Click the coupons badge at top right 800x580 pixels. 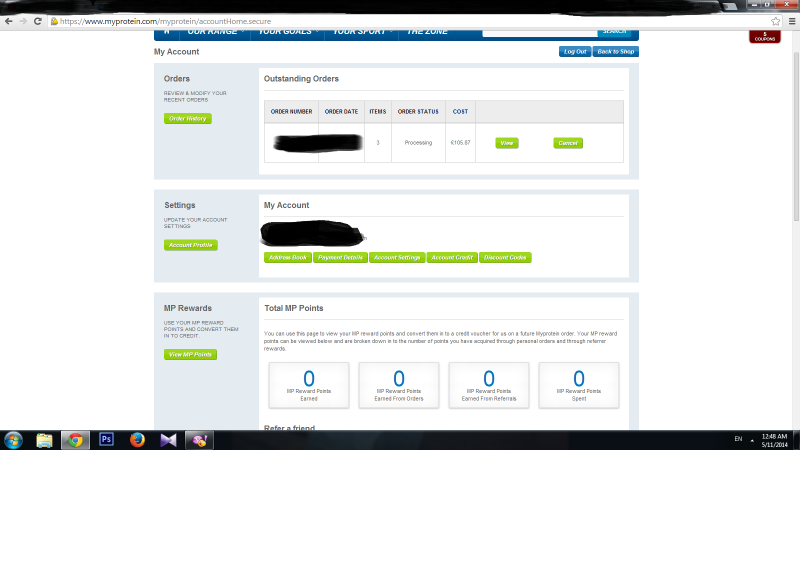pos(764,36)
